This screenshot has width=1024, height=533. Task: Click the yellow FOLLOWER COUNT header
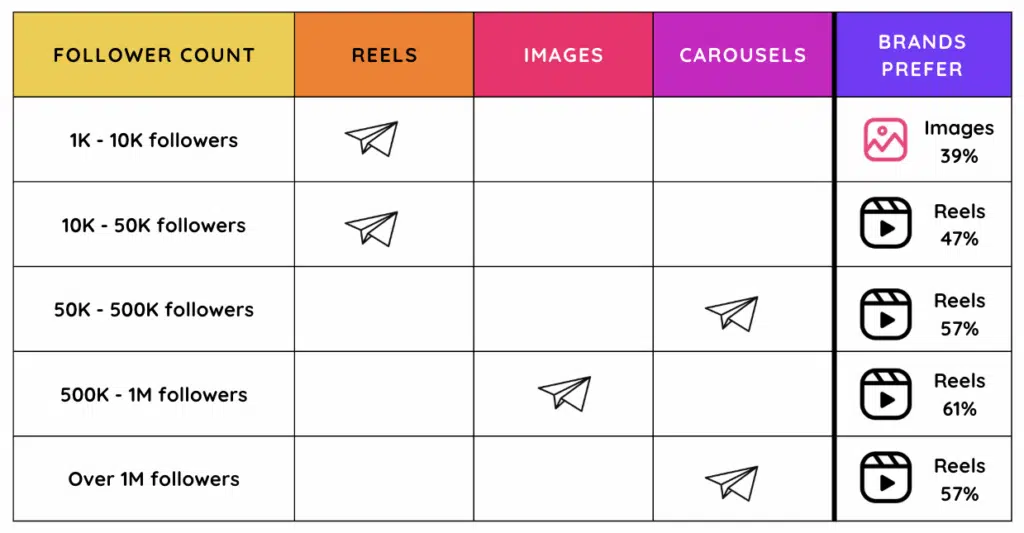[154, 55]
